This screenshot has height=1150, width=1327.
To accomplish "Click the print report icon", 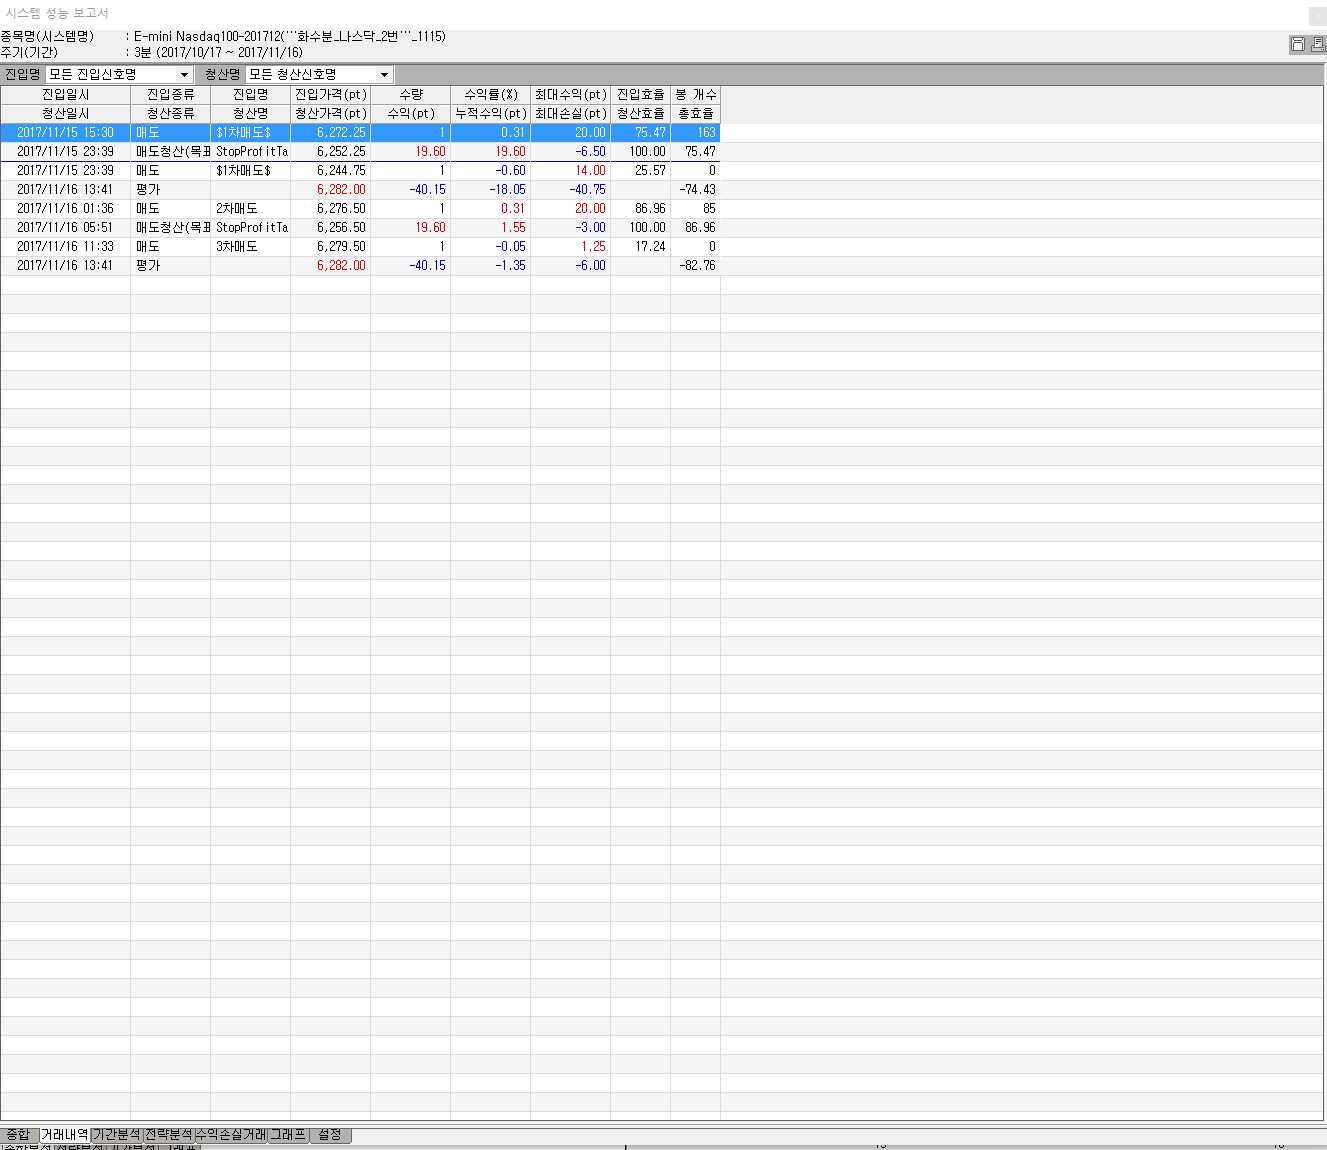I will tap(1317, 44).
